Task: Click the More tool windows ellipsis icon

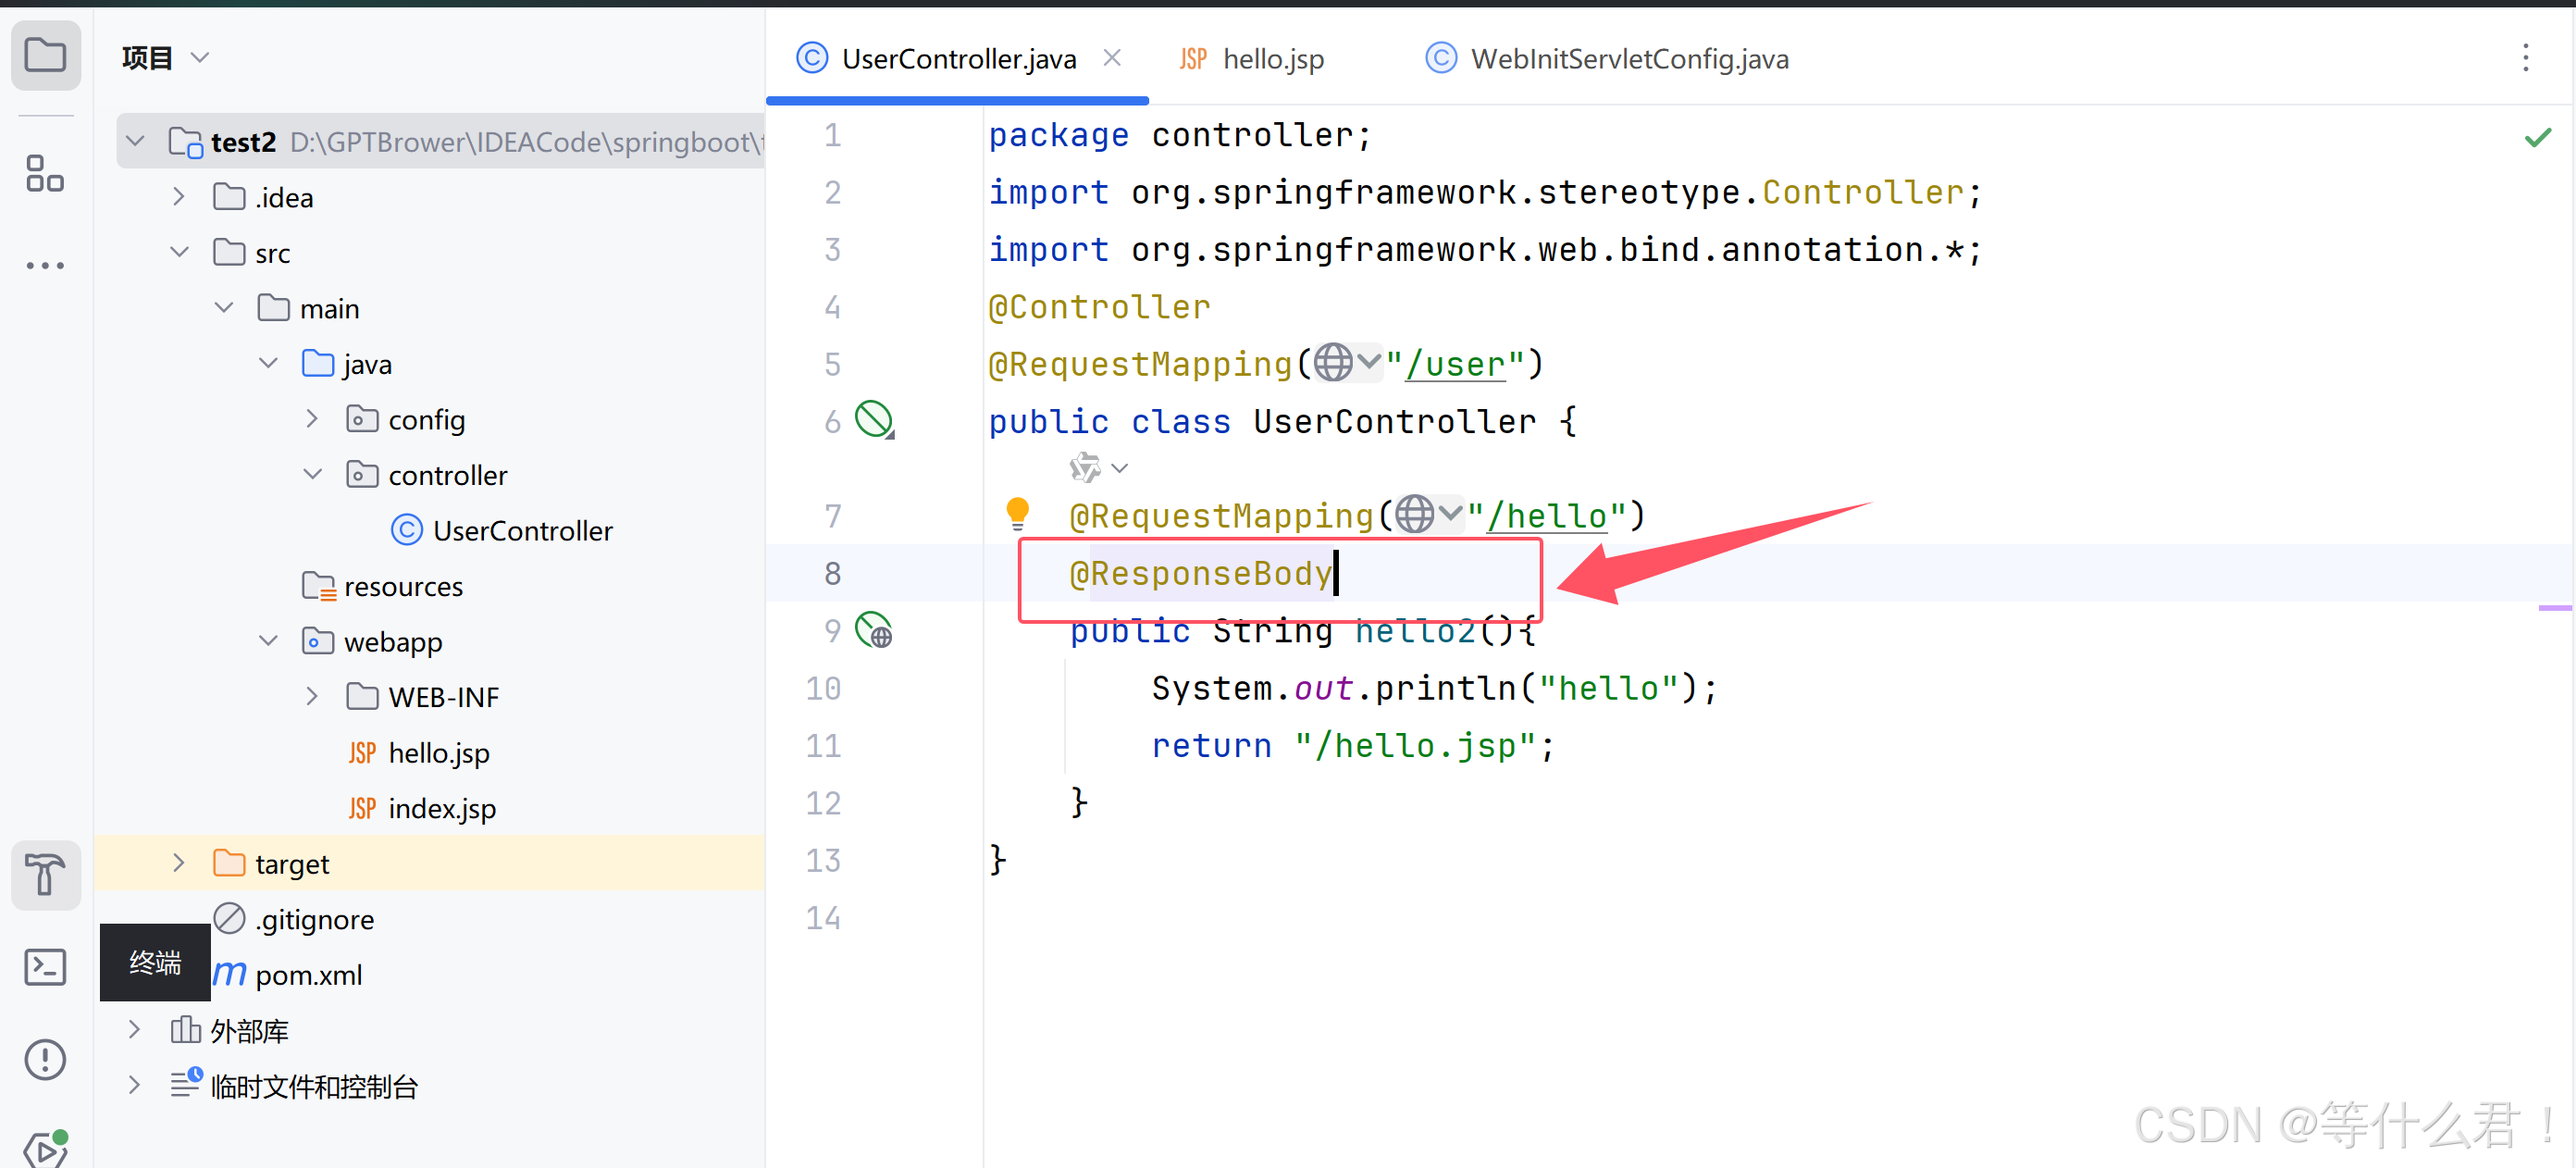Action: coord(45,265)
